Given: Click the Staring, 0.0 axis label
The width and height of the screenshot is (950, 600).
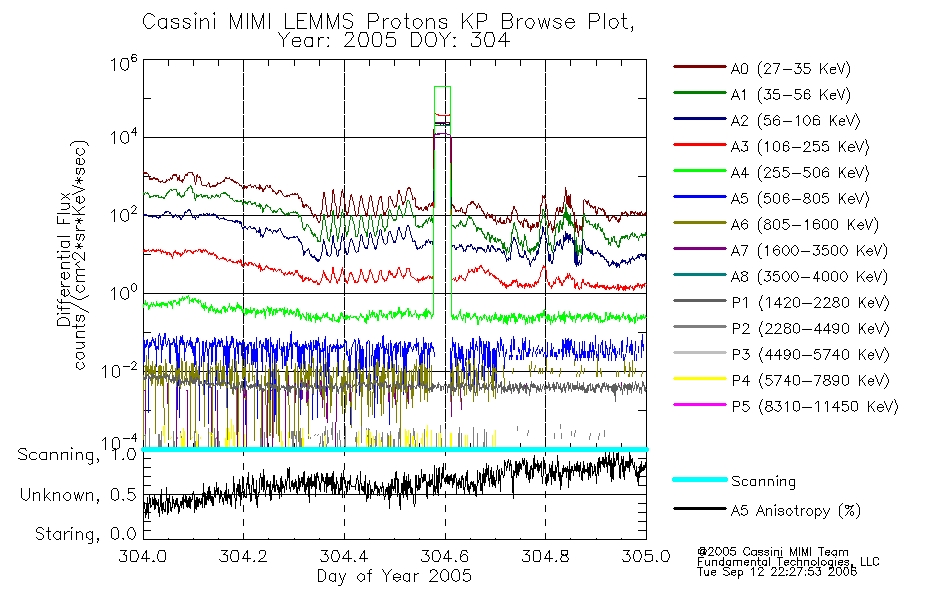Looking at the screenshot, I should point(86,534).
